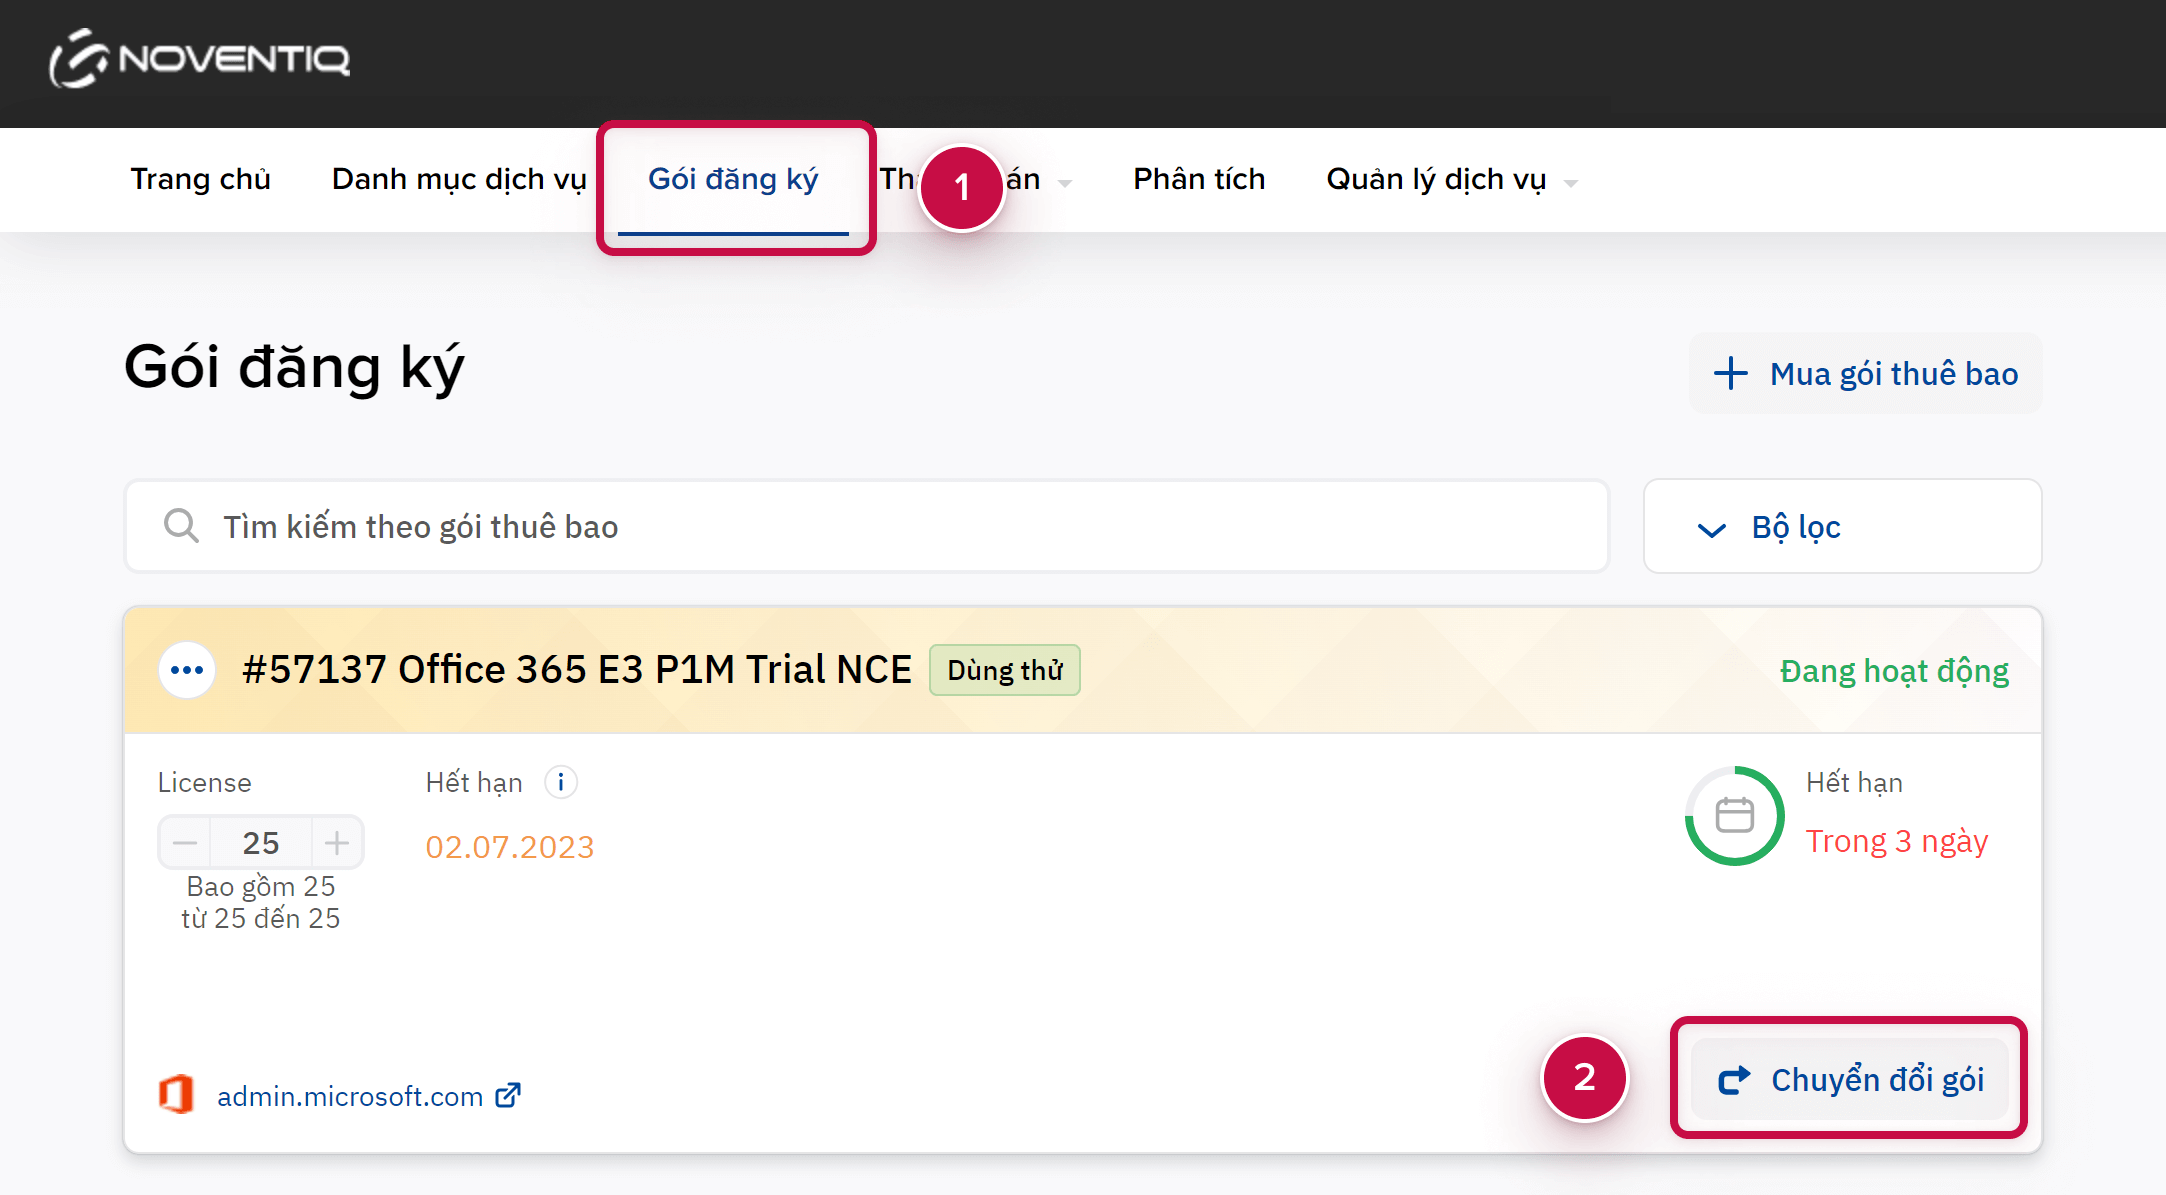The image size is (2166, 1195).
Task: Increase license count with plus button
Action: [x=337, y=843]
